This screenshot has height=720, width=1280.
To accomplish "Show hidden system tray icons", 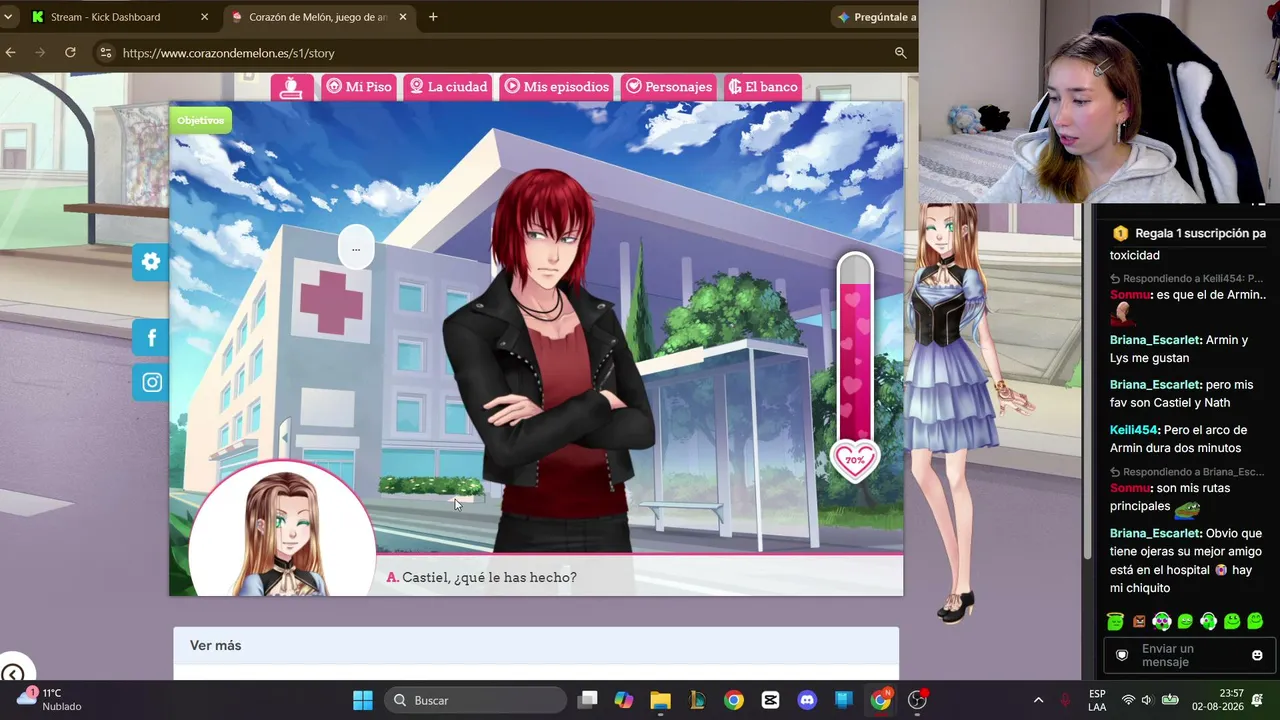I will [1038, 700].
